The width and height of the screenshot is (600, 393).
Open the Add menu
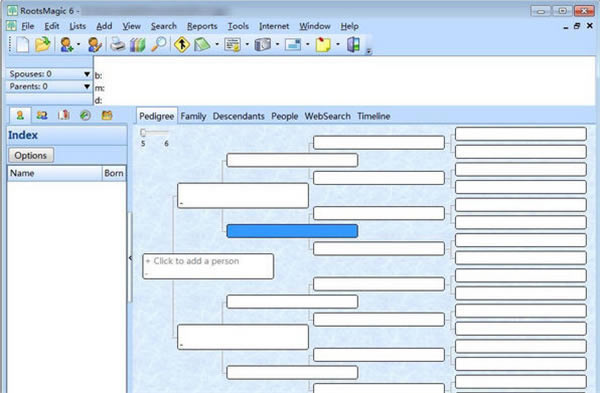(104, 26)
